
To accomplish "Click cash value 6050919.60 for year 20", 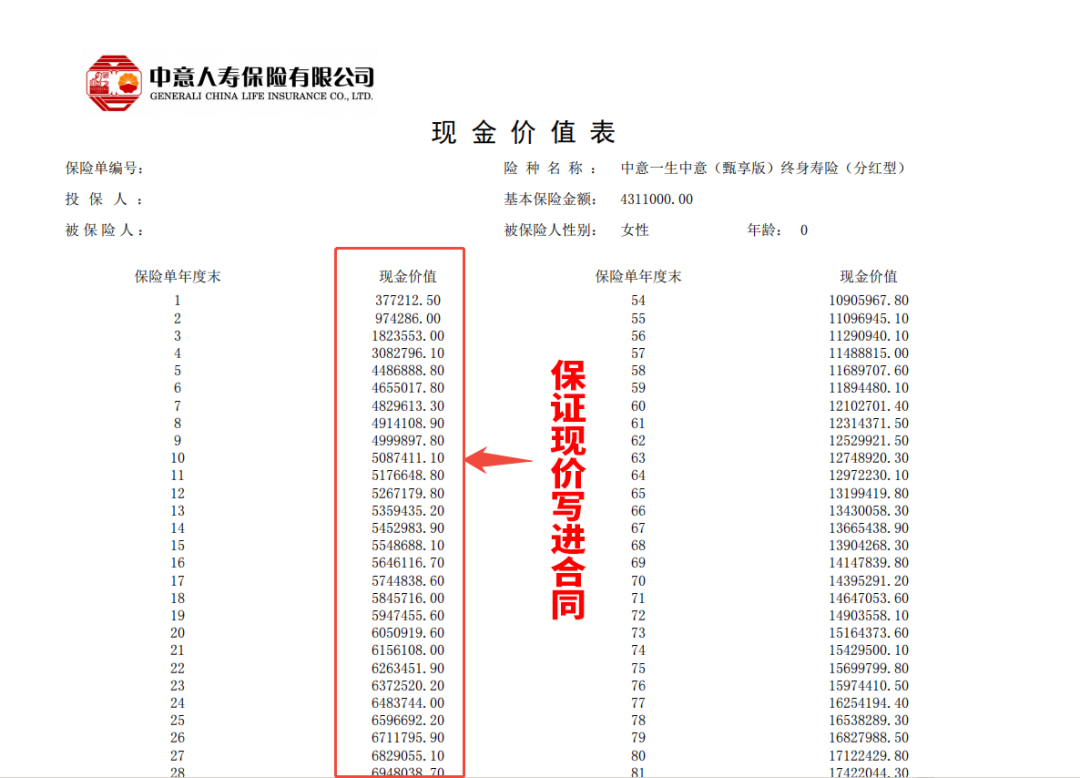I will point(408,633).
